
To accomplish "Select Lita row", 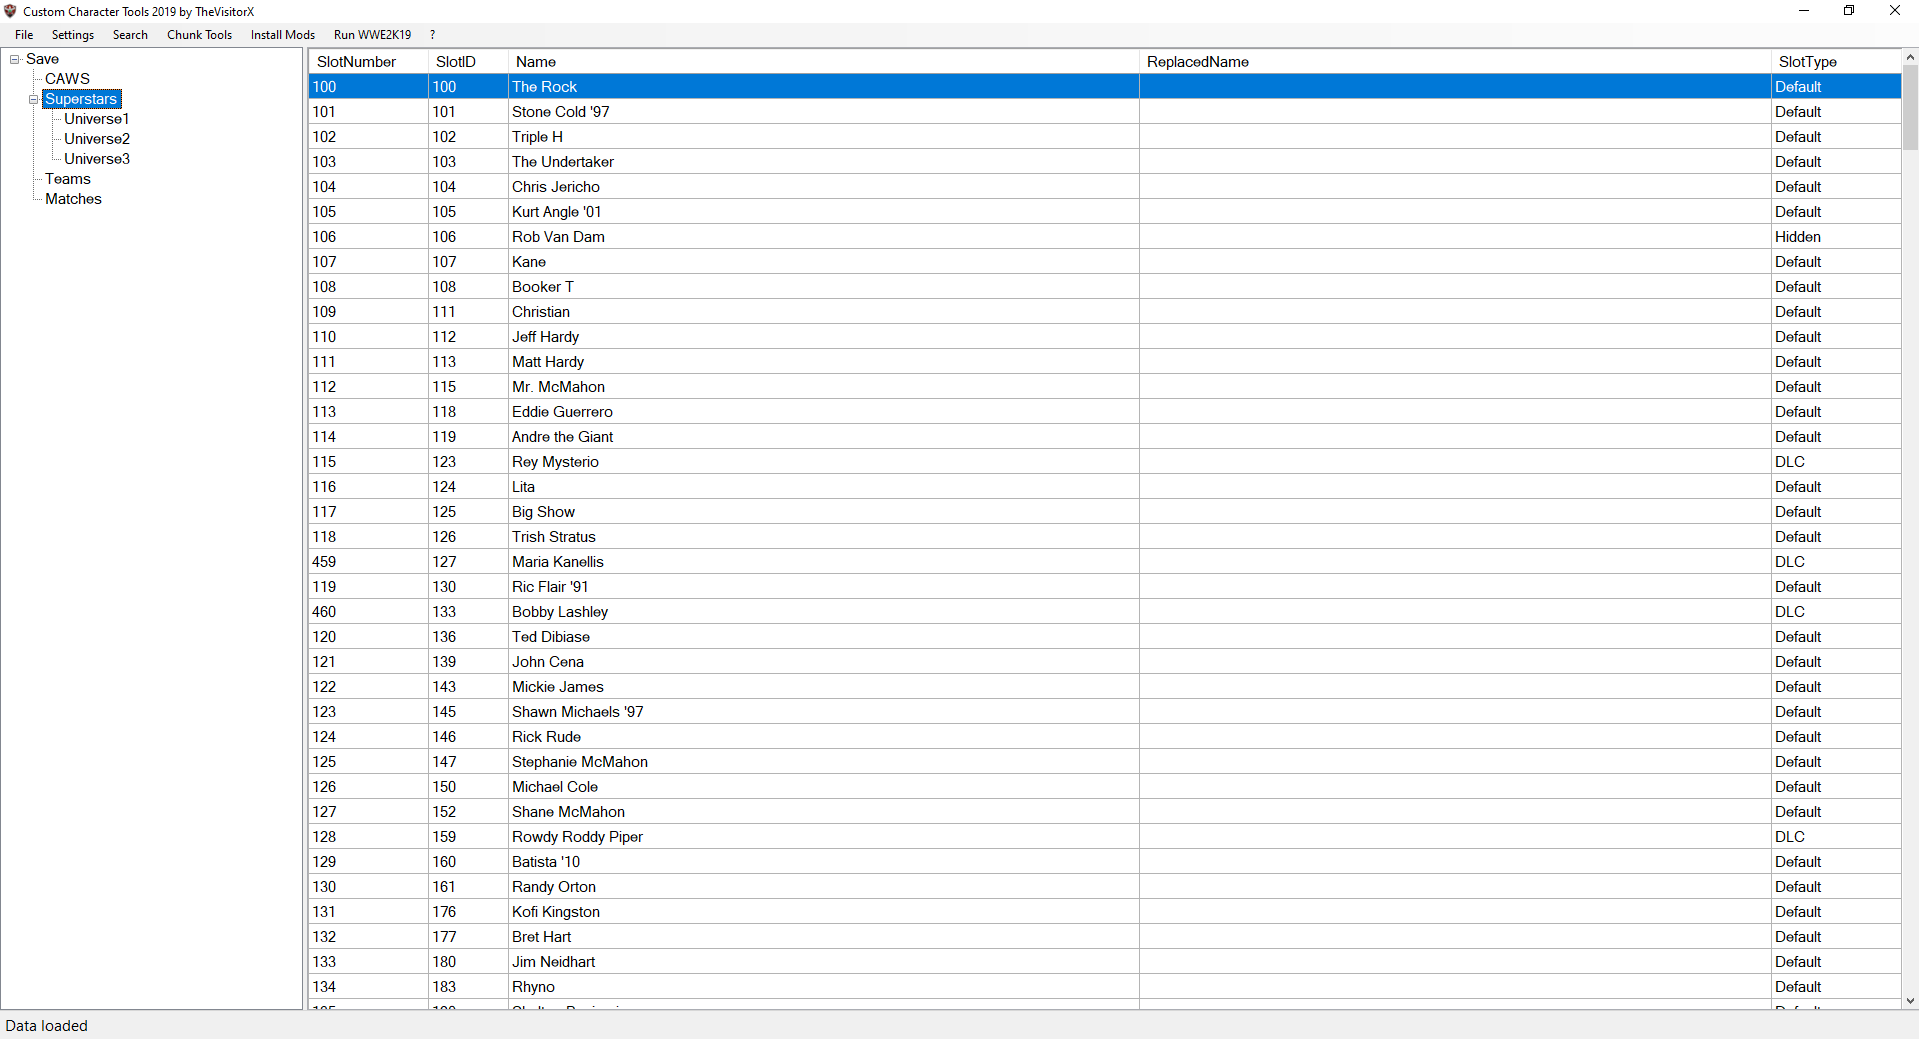I will [x=1104, y=487].
